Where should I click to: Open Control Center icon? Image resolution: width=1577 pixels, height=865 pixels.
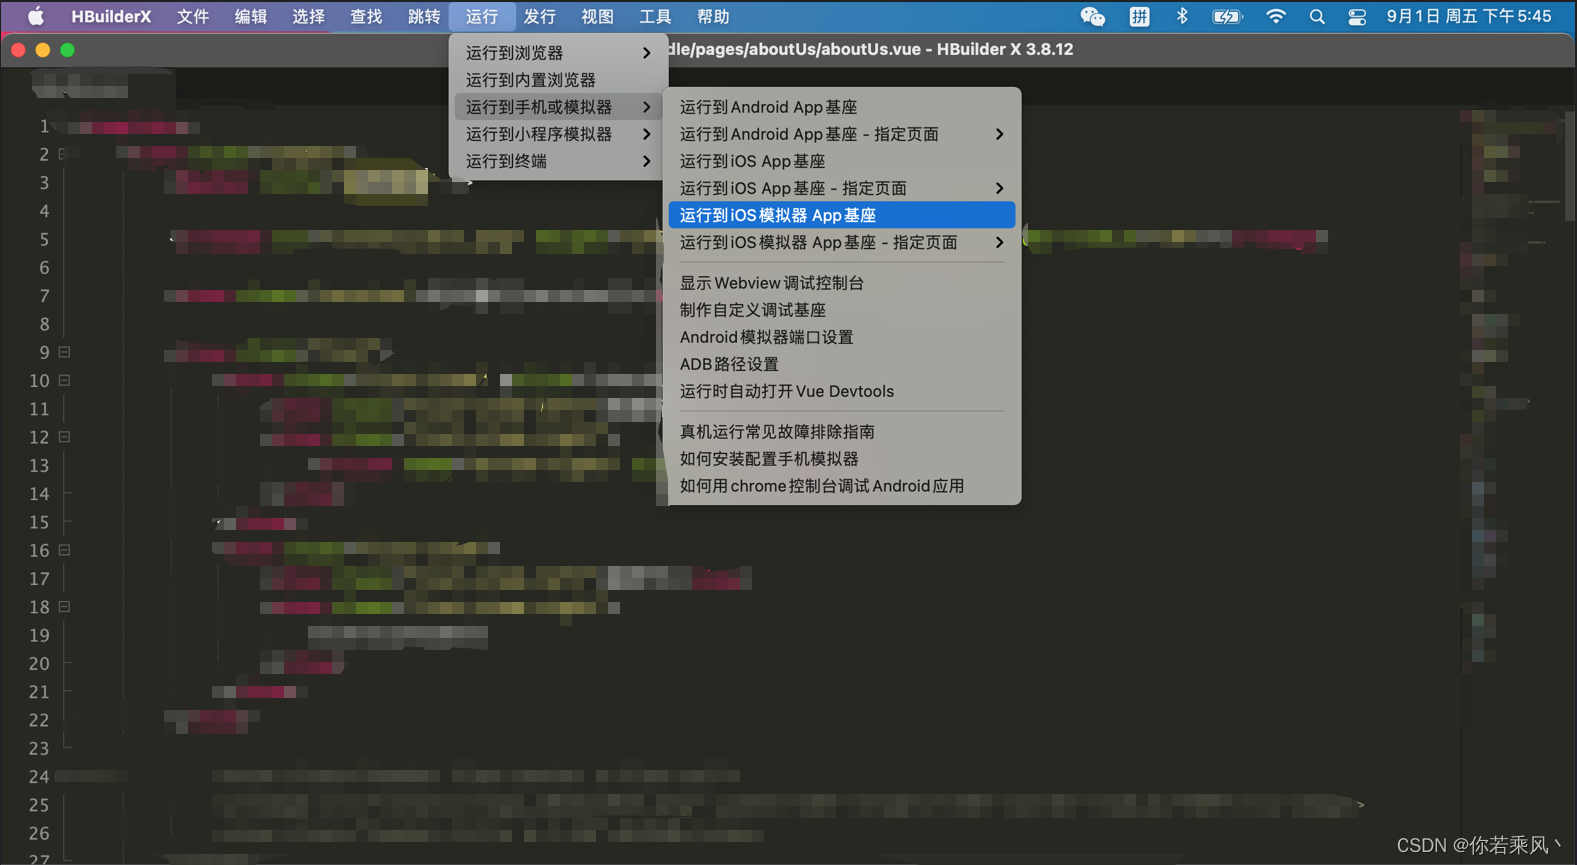(x=1357, y=16)
